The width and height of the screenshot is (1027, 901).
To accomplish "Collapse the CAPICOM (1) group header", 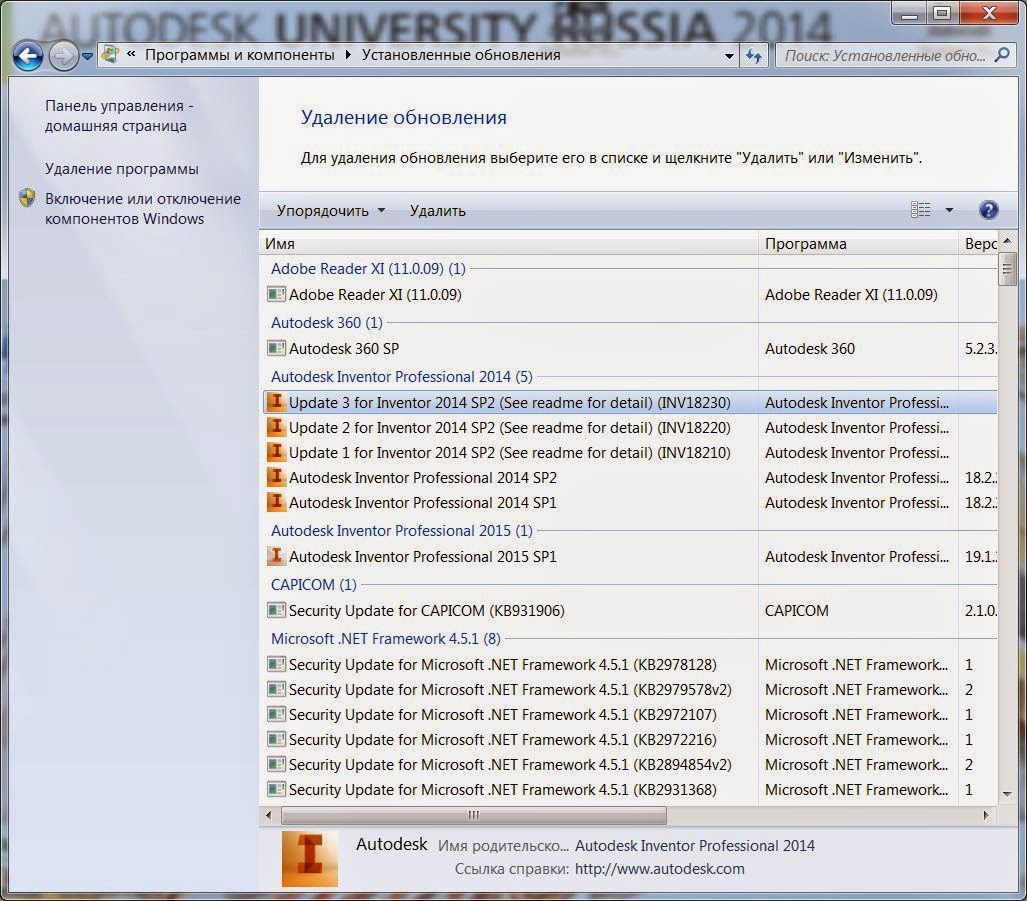I will pyautogui.click(x=314, y=585).
